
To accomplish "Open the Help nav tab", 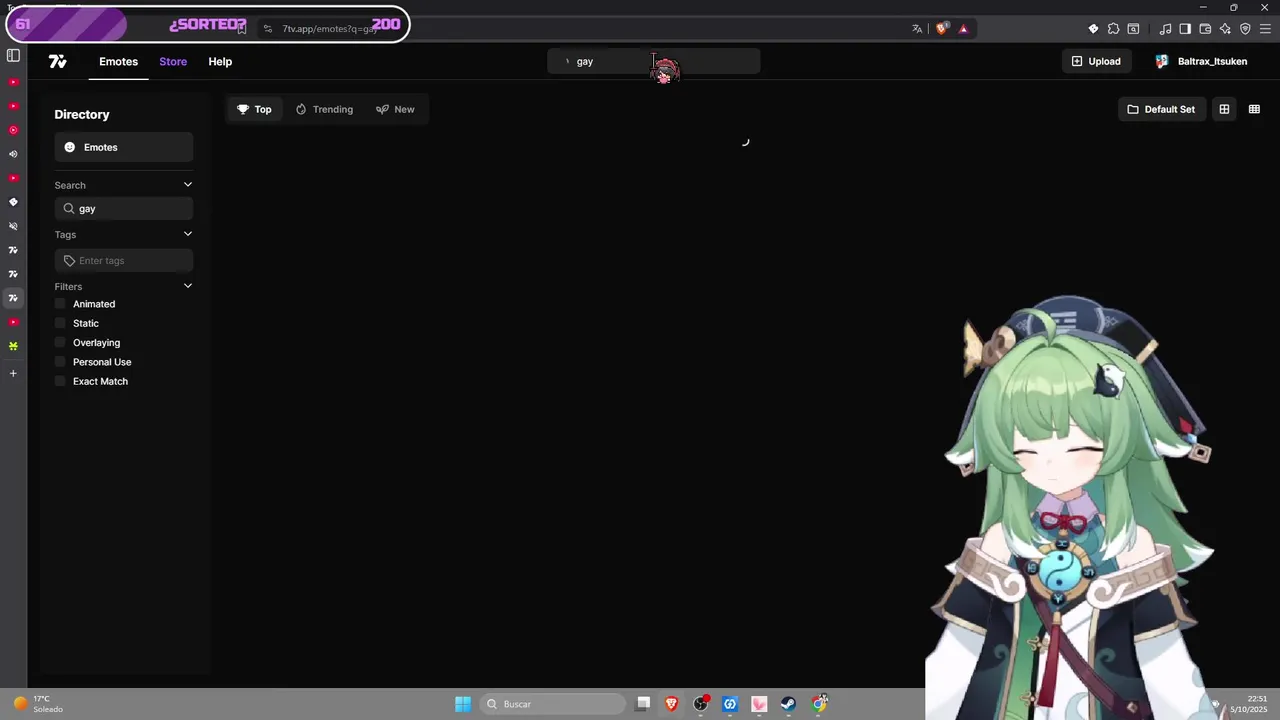I will click(x=220, y=62).
